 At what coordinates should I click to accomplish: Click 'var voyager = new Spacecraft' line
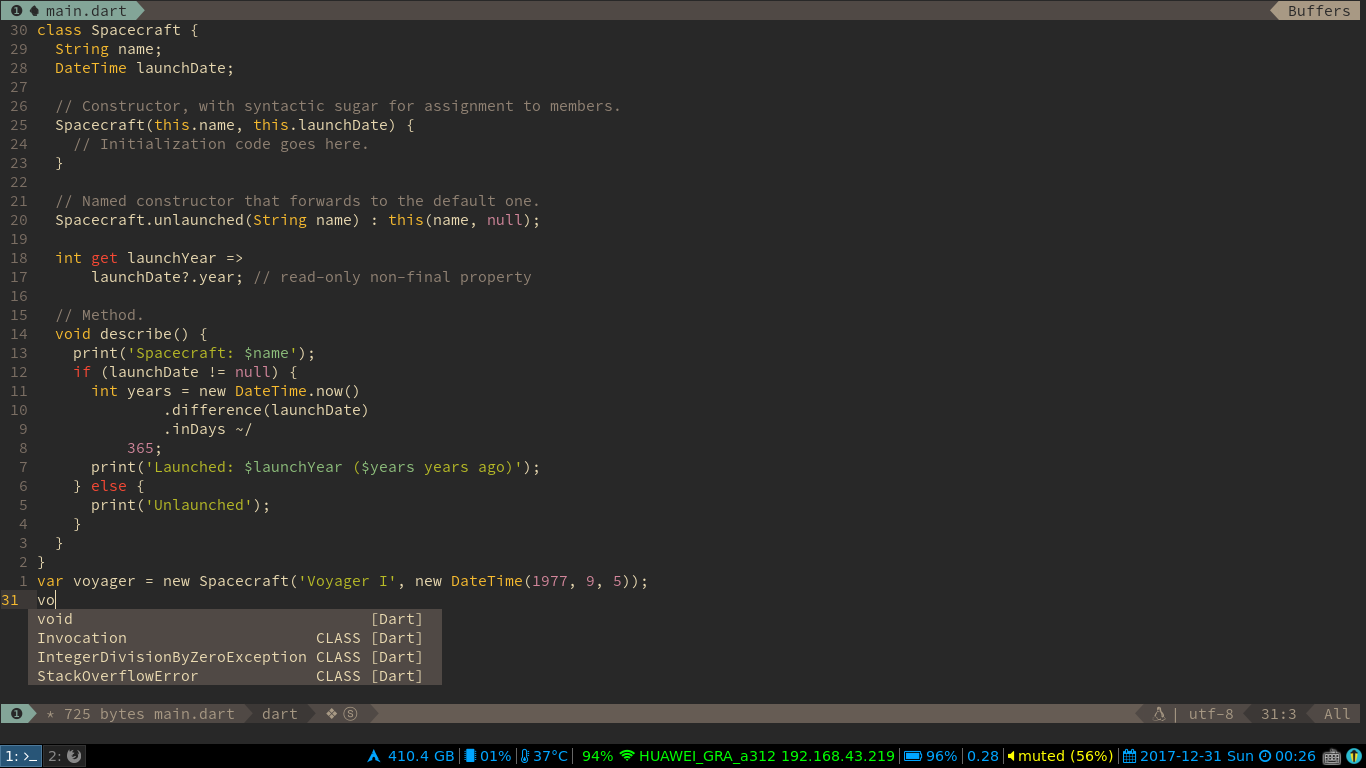[x=343, y=581]
